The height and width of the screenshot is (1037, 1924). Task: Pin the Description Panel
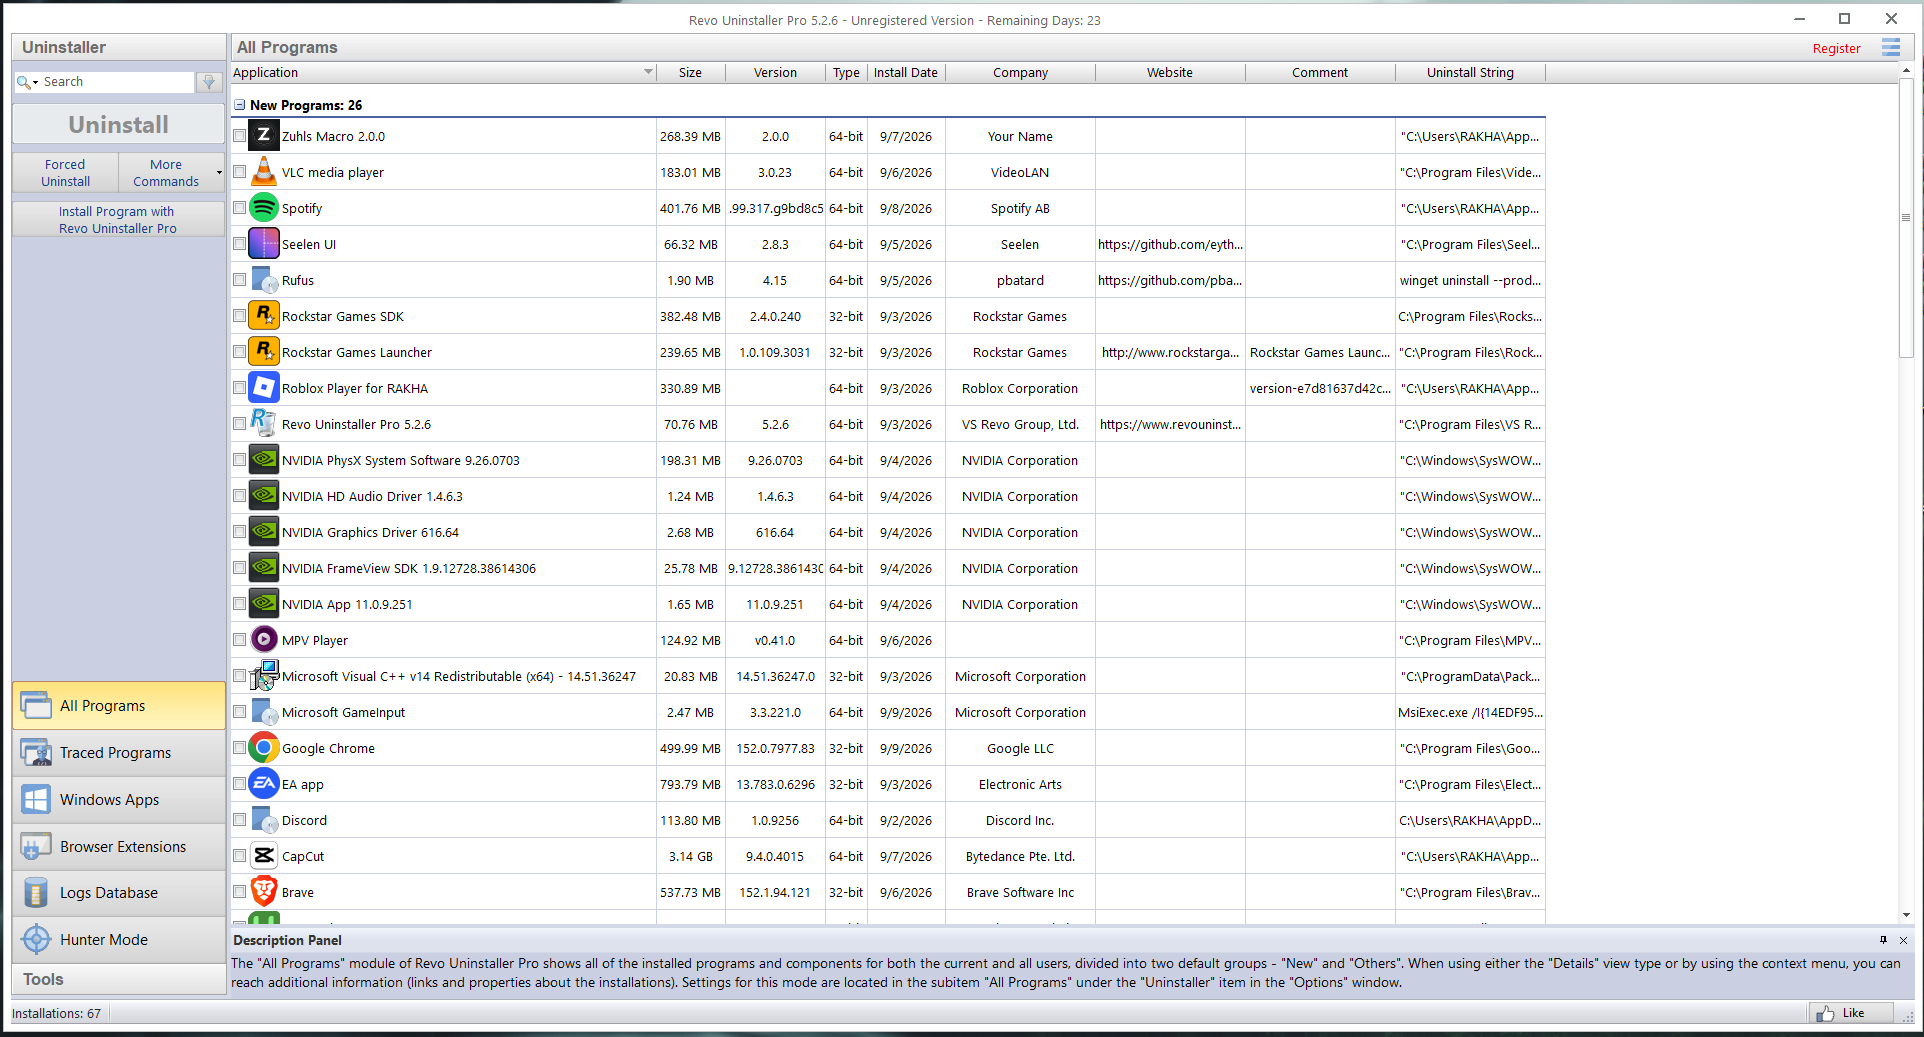pos(1883,940)
